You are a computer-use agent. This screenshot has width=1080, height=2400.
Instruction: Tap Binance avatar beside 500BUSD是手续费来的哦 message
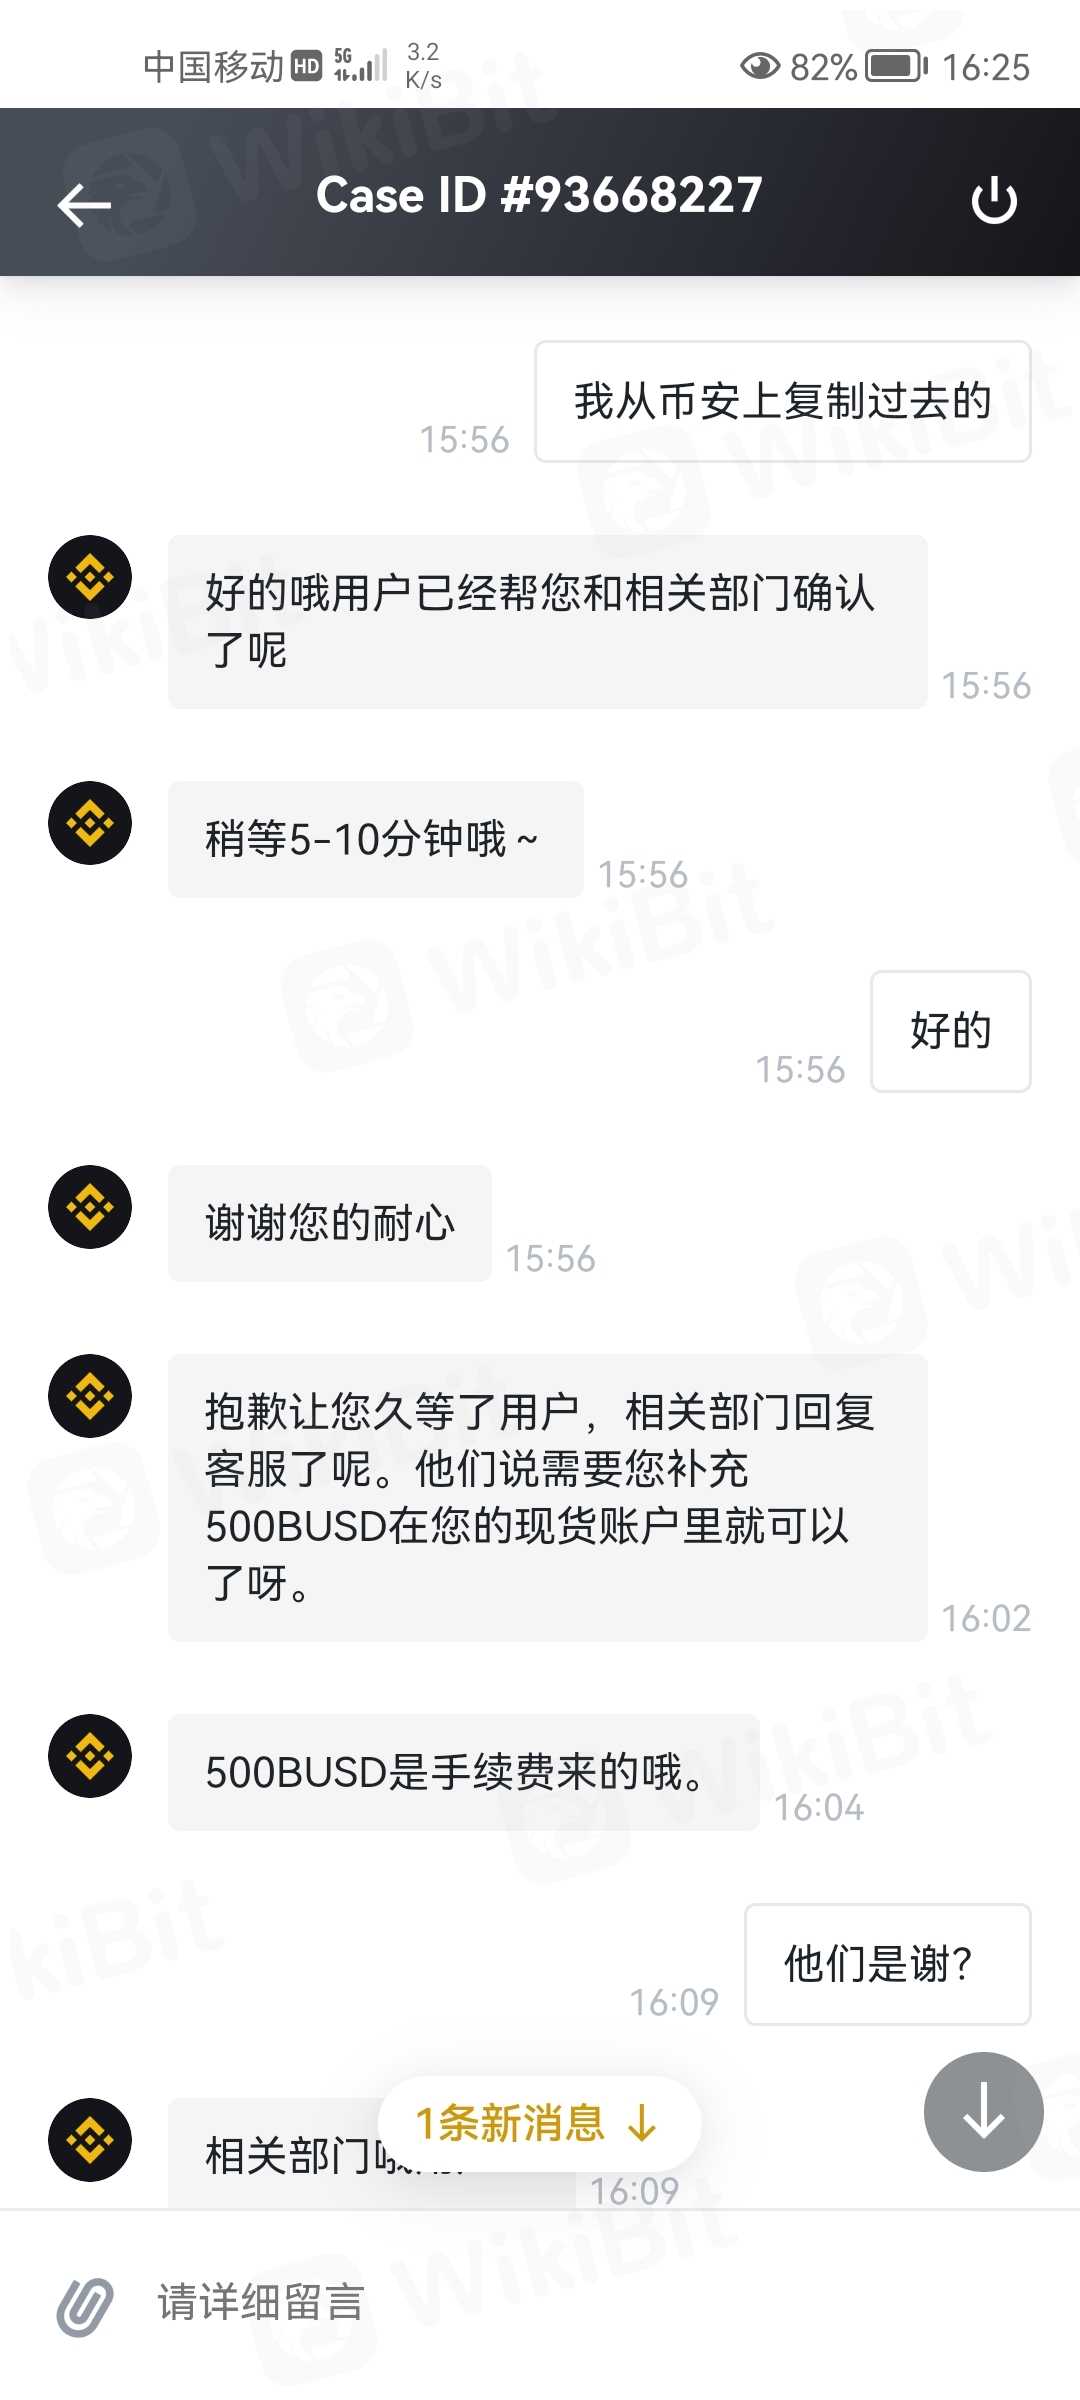[90, 1756]
